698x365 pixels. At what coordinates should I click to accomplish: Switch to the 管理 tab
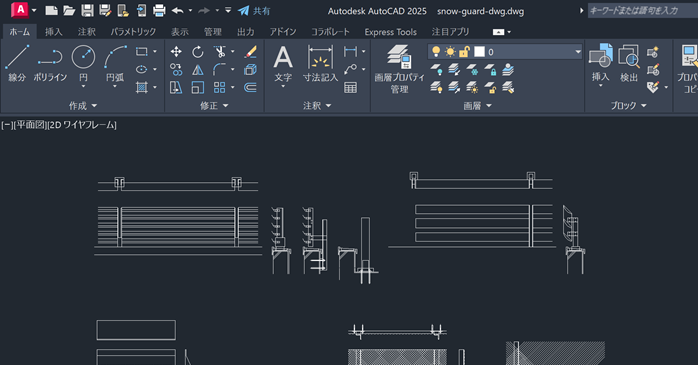click(212, 32)
